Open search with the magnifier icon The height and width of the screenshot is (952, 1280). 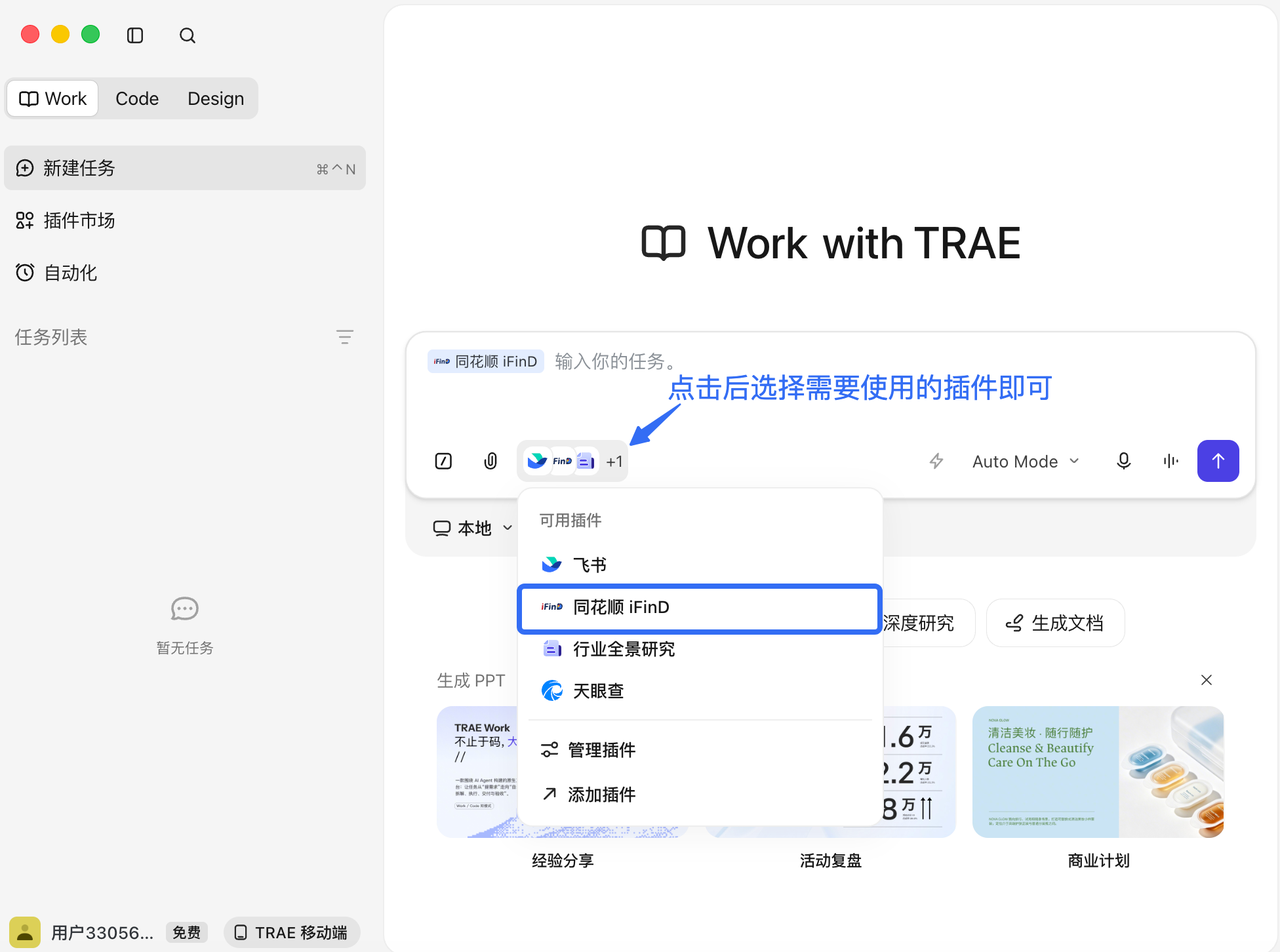pyautogui.click(x=187, y=35)
